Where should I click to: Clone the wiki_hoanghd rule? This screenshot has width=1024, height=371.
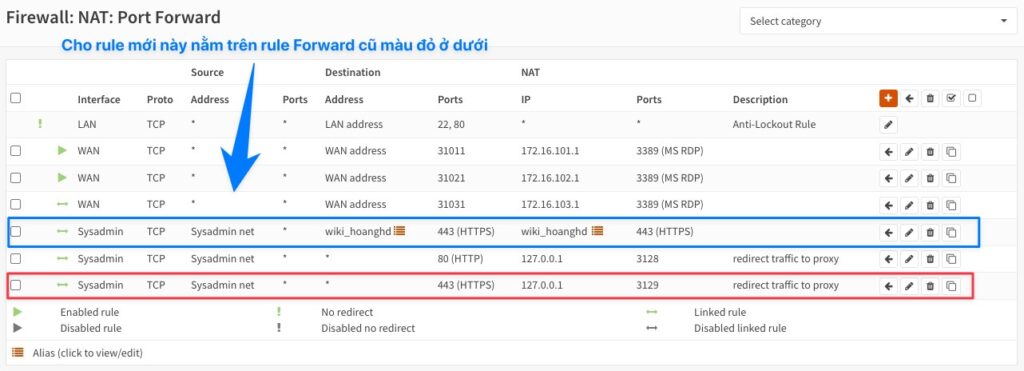952,232
